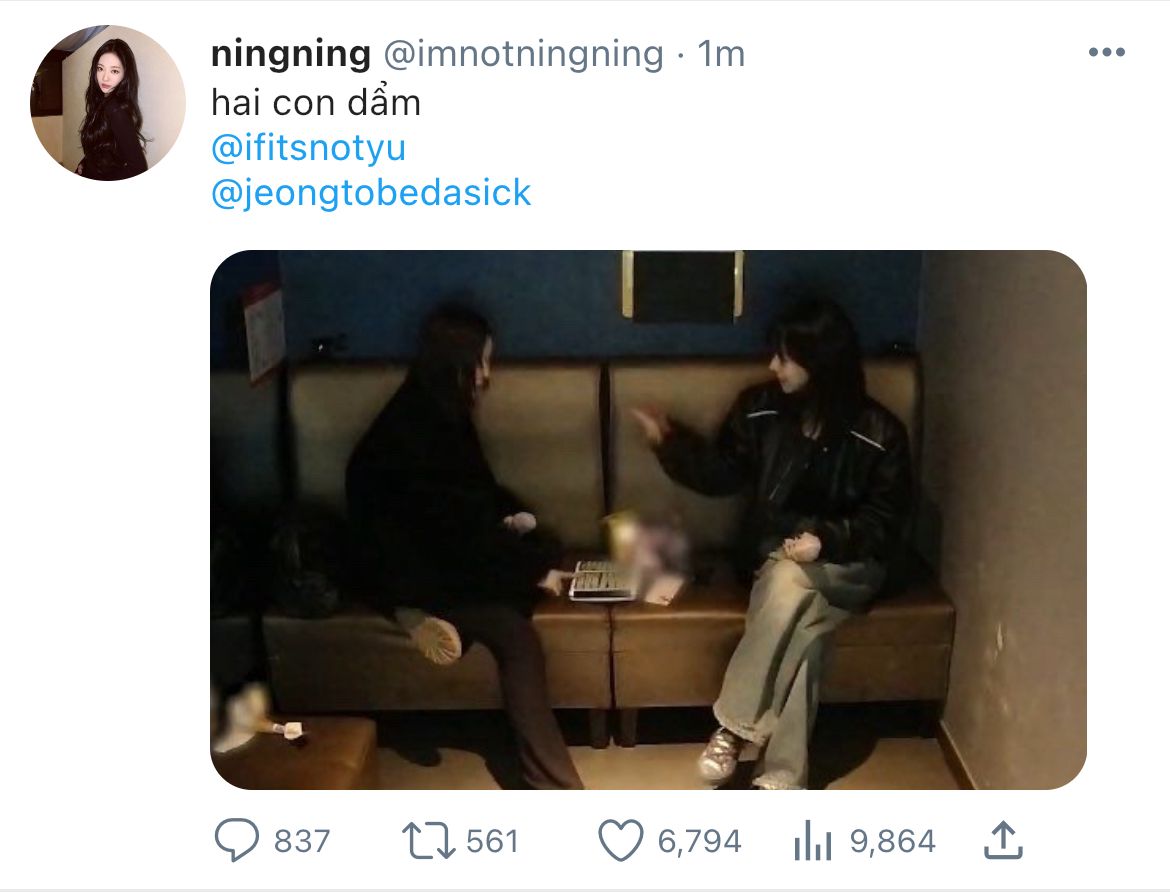1170x893 pixels.
Task: Click the 9,864 views count
Action: pos(892,841)
